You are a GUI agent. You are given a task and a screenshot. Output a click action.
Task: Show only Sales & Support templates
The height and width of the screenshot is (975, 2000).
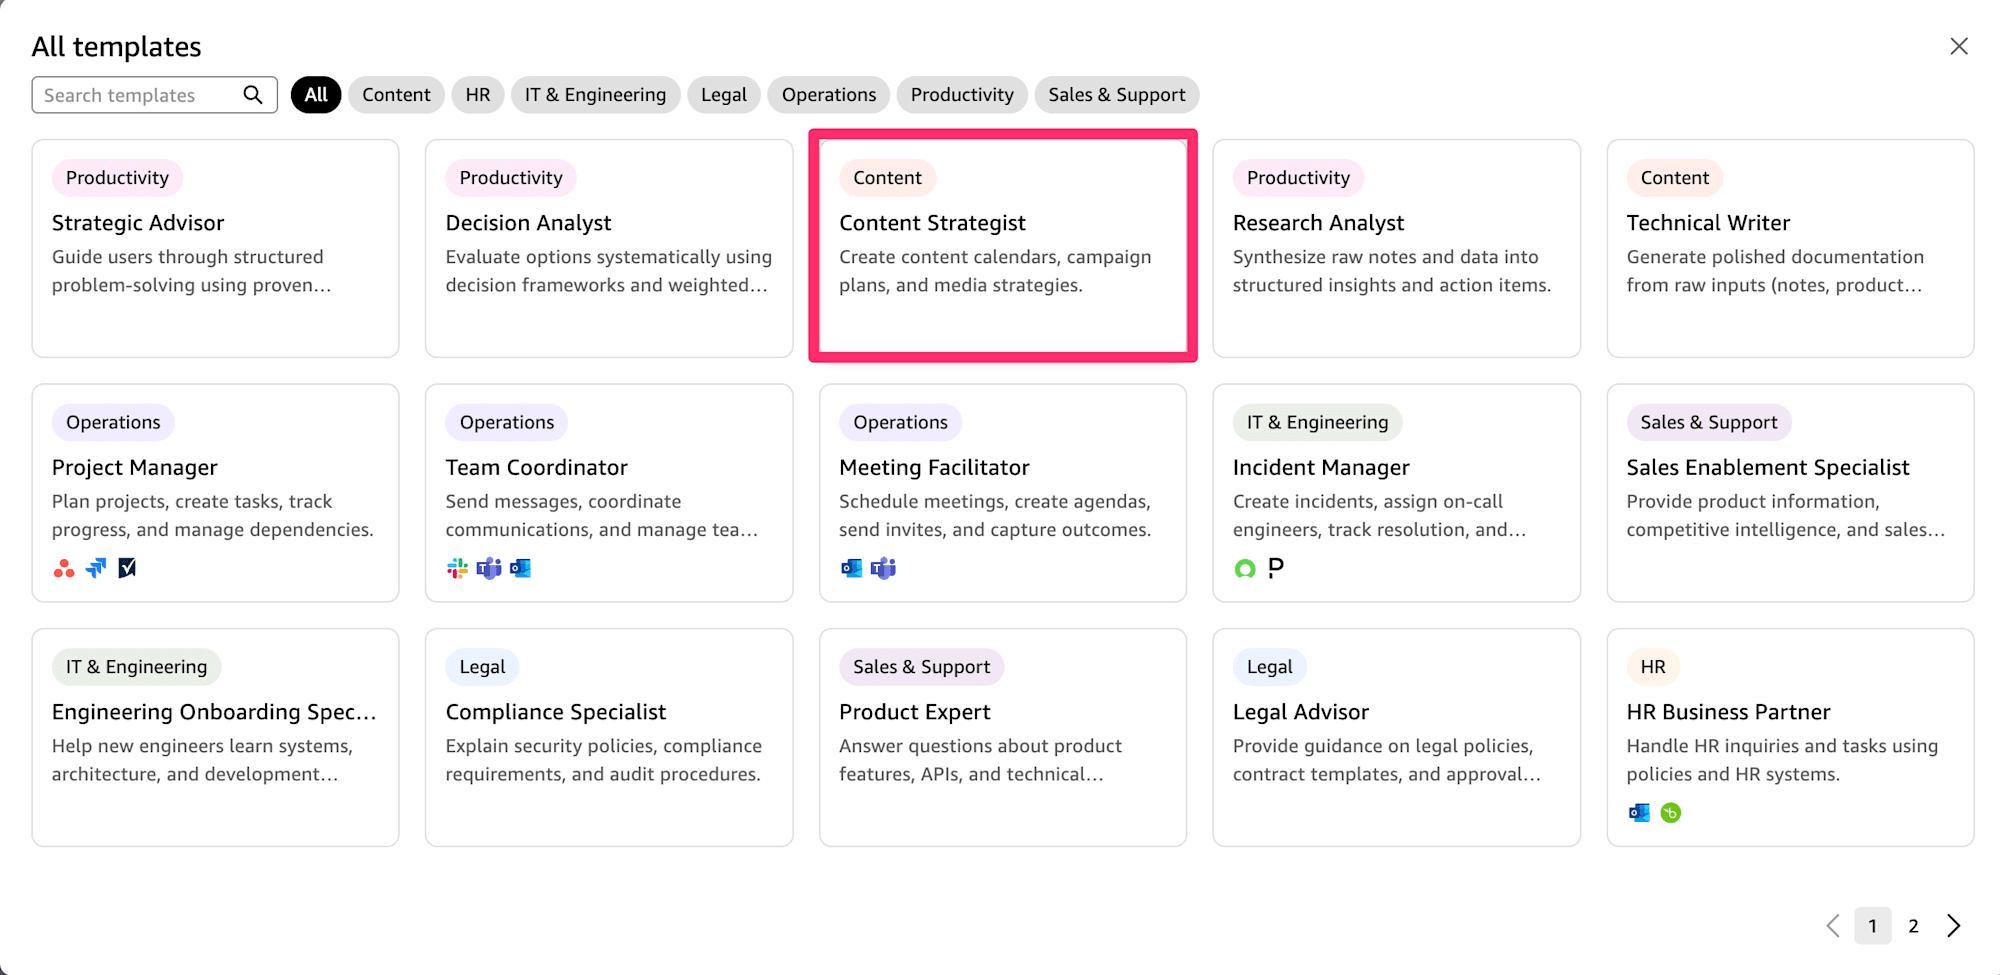click(x=1116, y=95)
